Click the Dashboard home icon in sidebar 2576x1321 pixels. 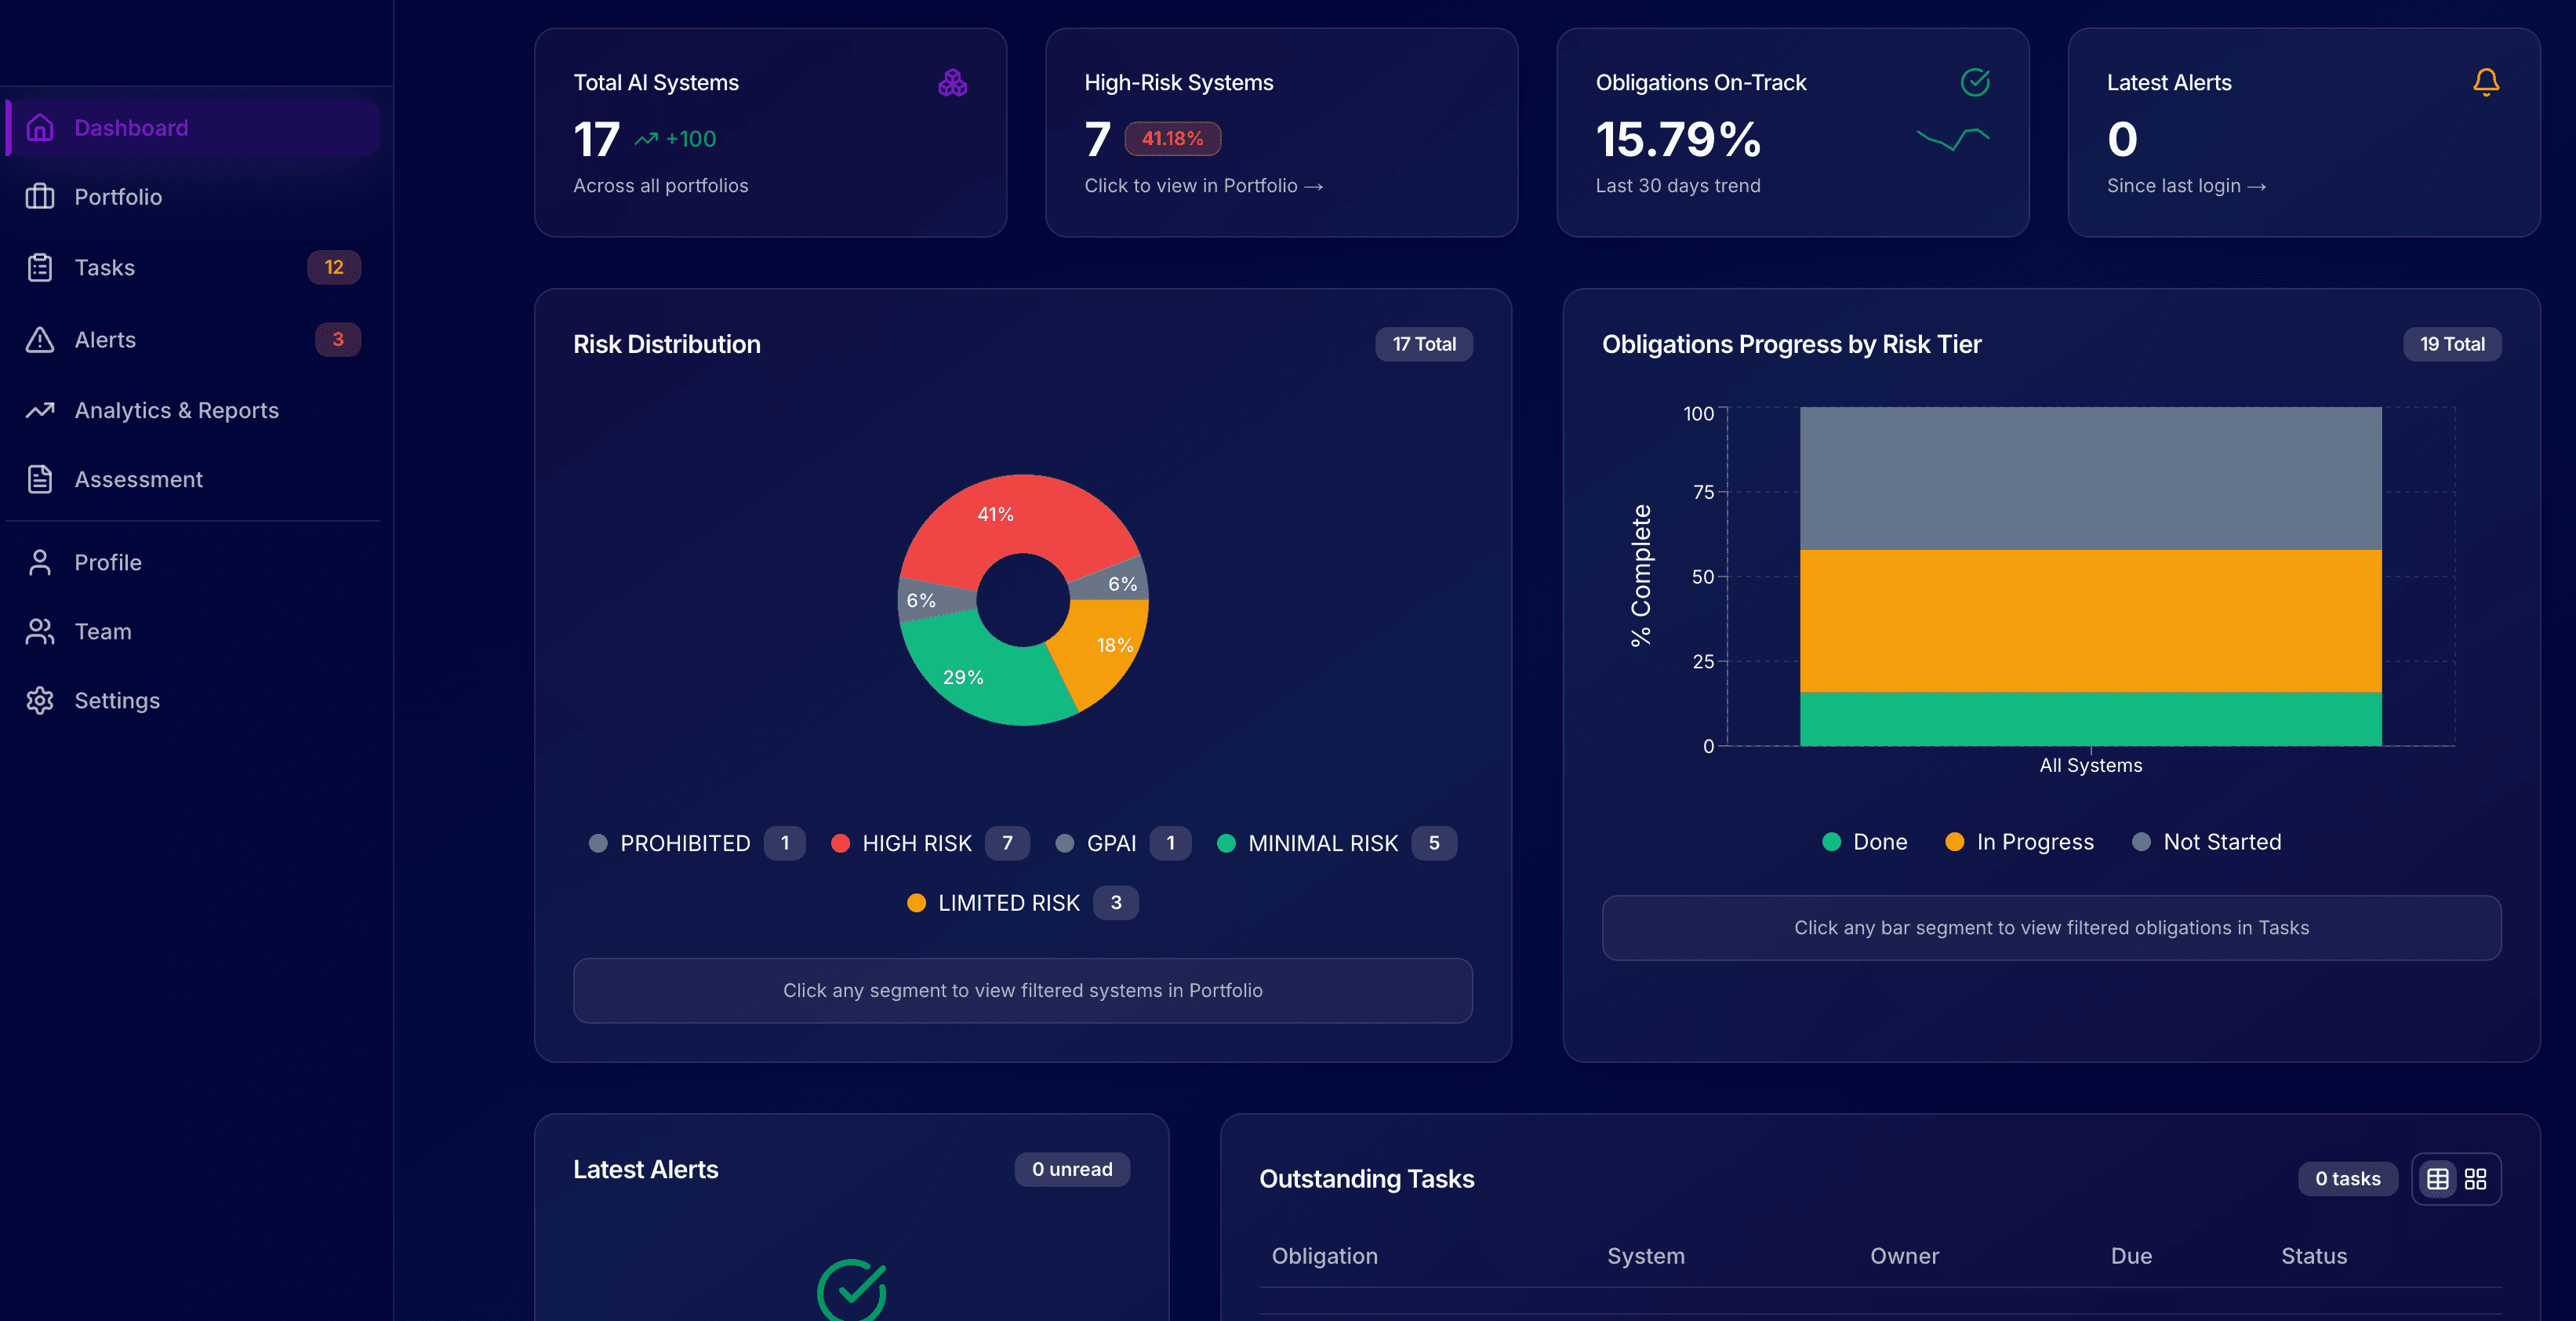click(x=40, y=128)
